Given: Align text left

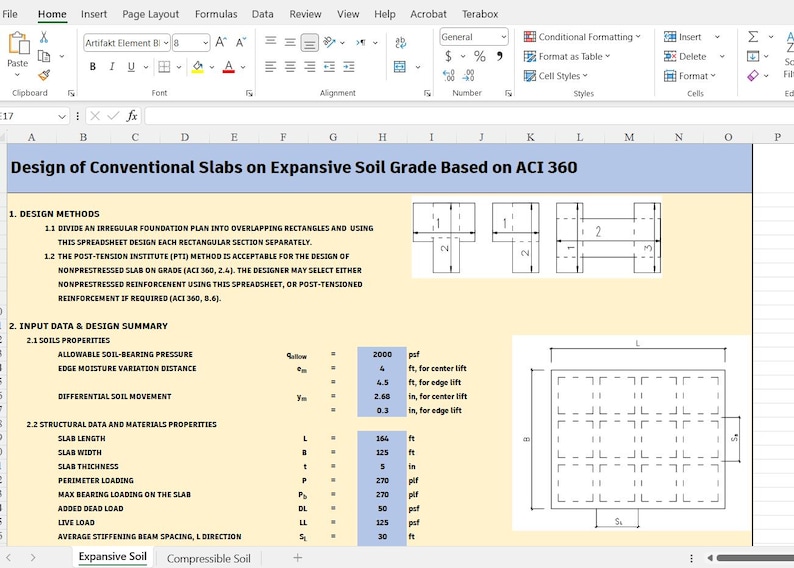Looking at the screenshot, I should [271, 66].
